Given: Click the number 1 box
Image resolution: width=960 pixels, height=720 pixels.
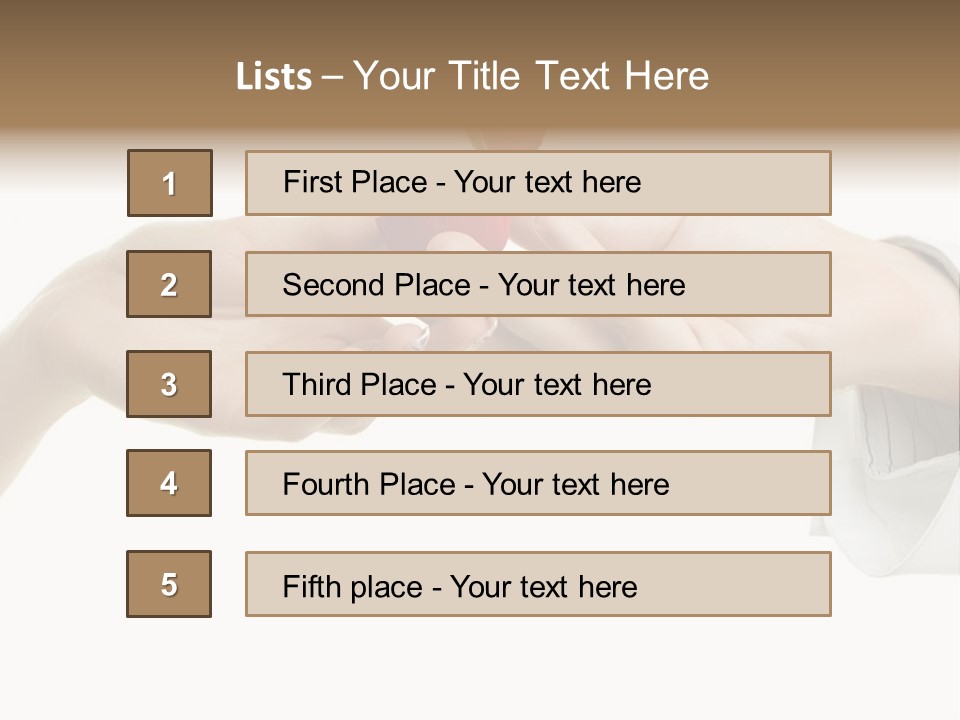Looking at the screenshot, I should point(170,183).
